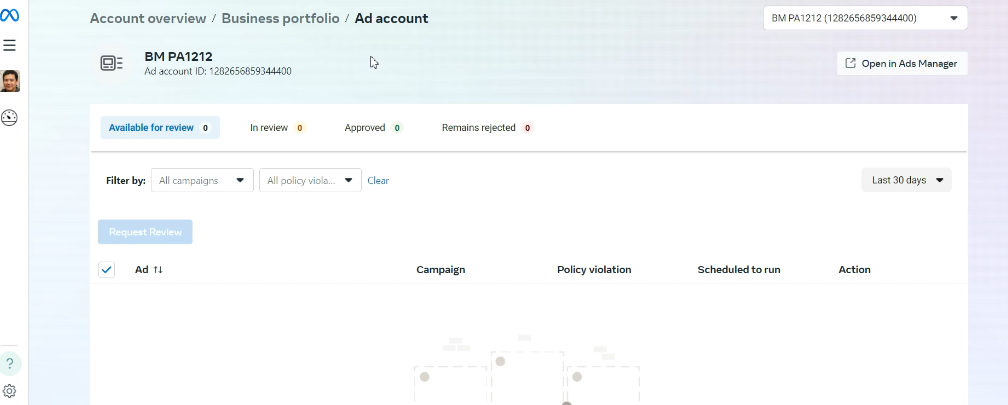
Task: Open the hamburger menu in sidebar
Action: (10, 46)
